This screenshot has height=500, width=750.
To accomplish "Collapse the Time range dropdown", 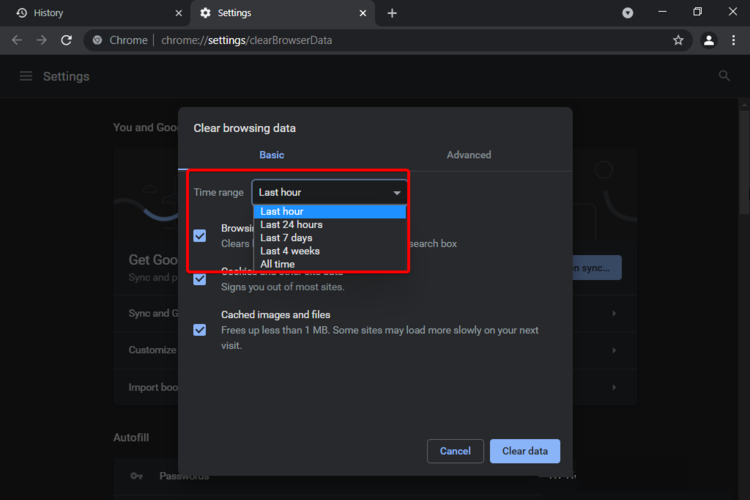I will pos(330,192).
